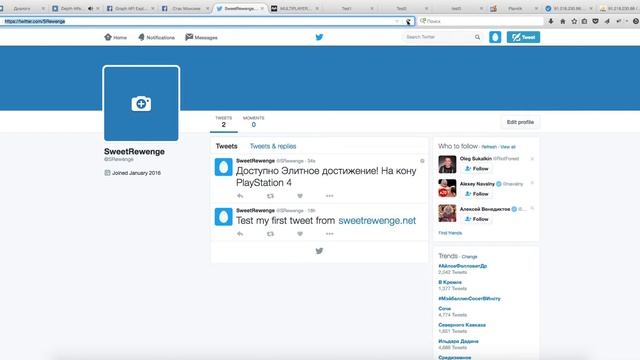Open Alexey Navalny's profile photo

coord(447,188)
